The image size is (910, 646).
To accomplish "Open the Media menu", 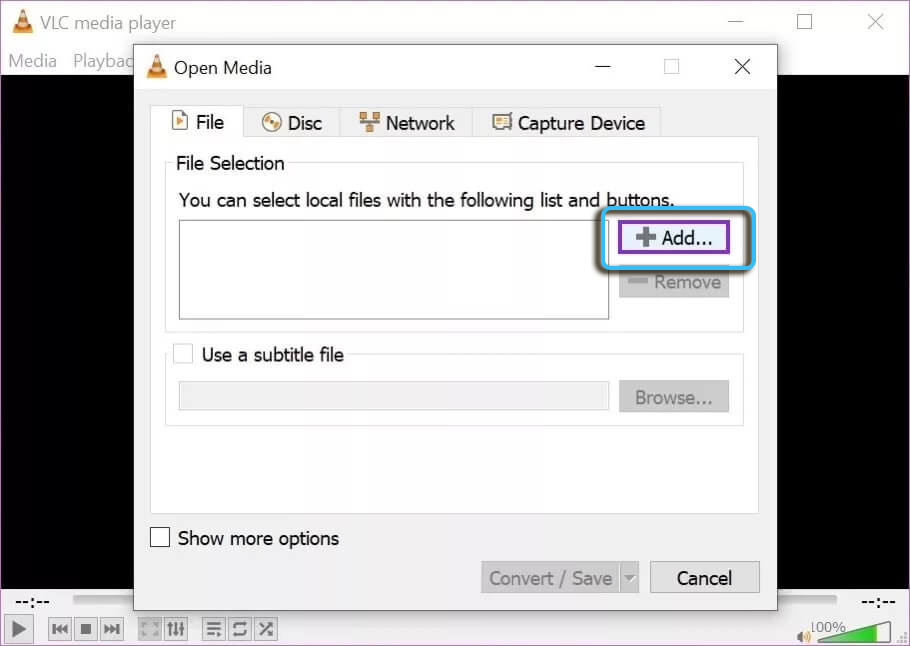I will pos(33,60).
